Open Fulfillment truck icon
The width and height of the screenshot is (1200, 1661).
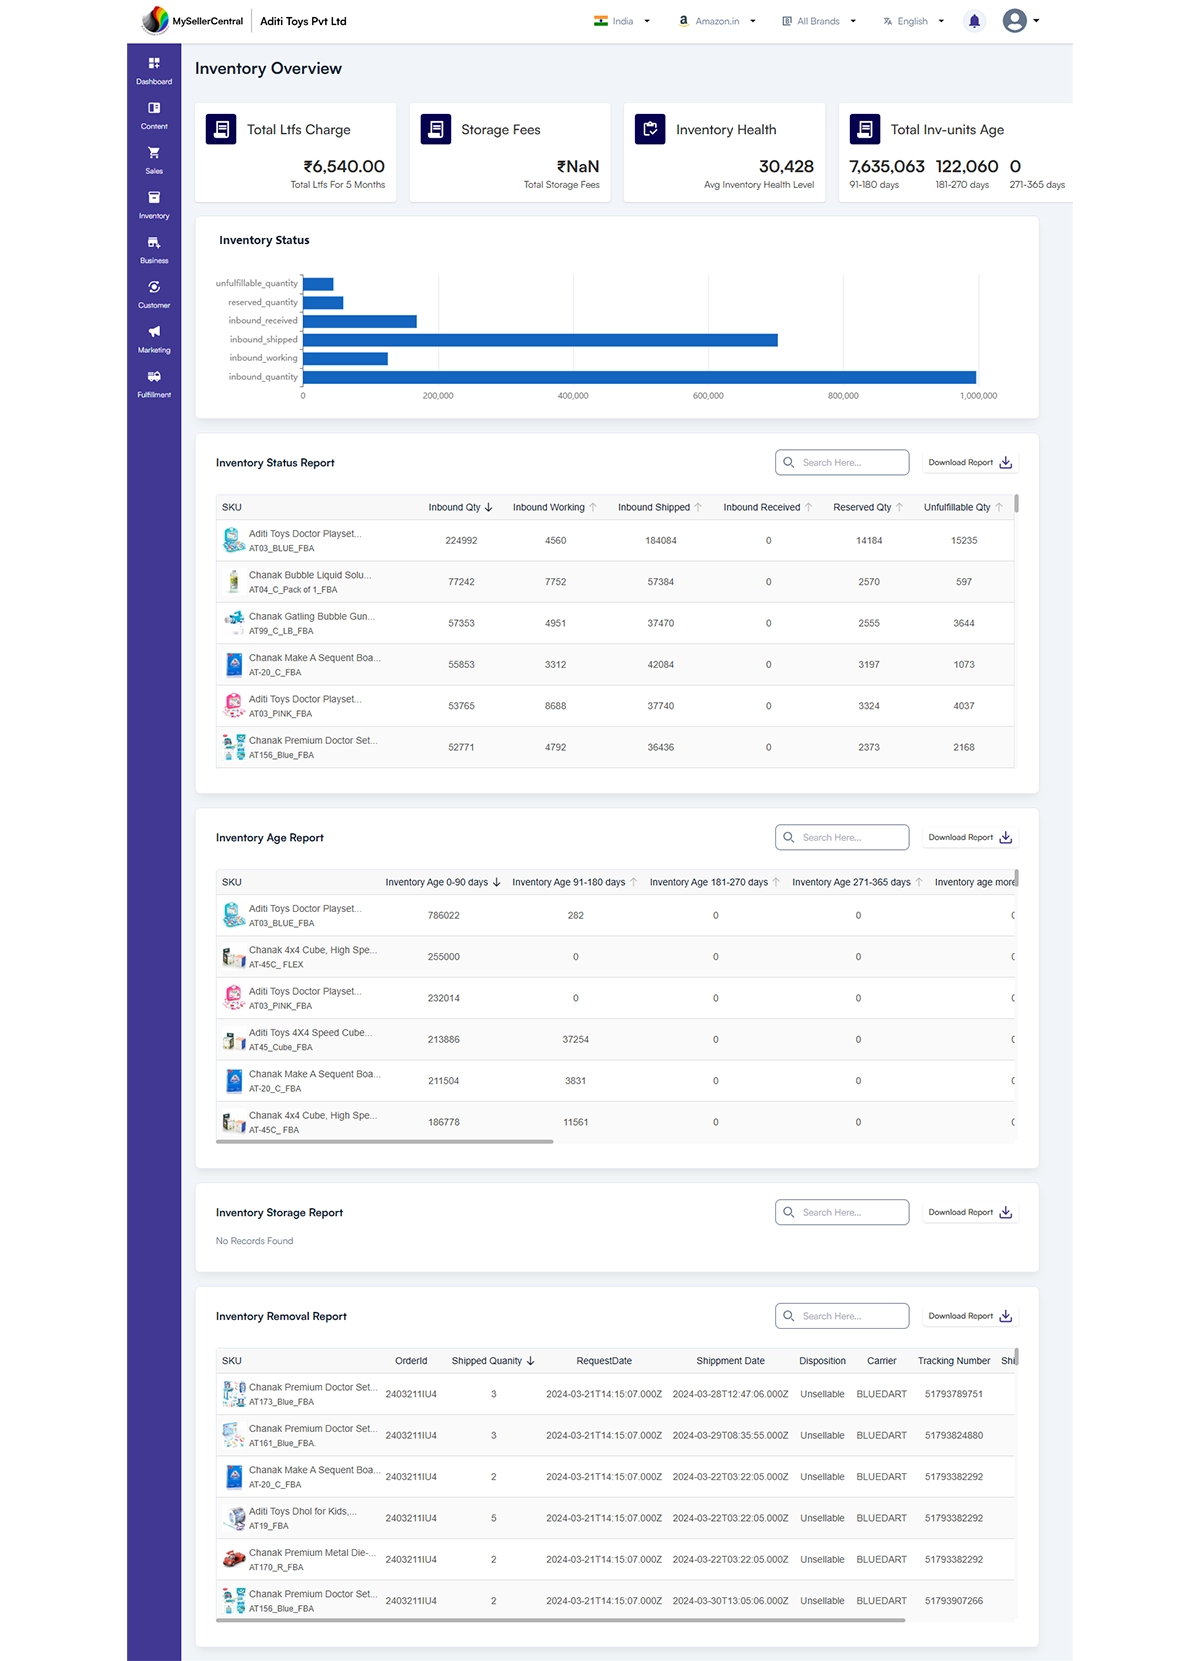(154, 383)
